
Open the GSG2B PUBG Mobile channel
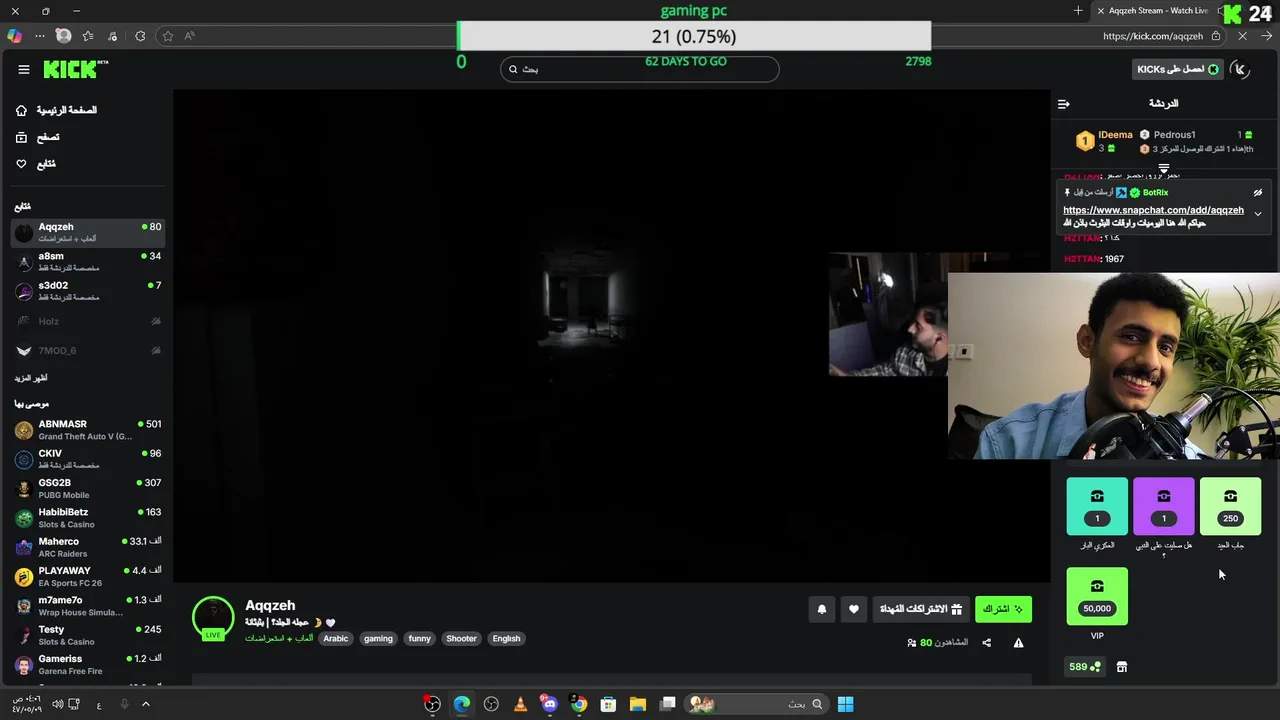(x=88, y=488)
